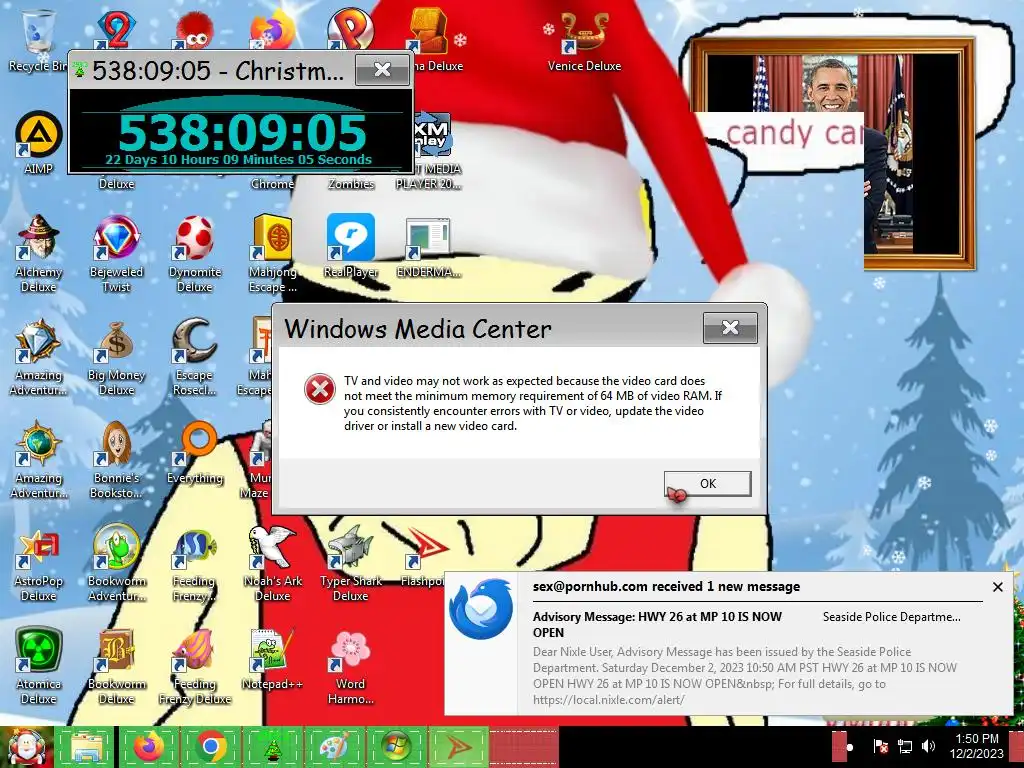Open Mahjong Escape tile icon
1024x768 pixels.
pos(272,253)
